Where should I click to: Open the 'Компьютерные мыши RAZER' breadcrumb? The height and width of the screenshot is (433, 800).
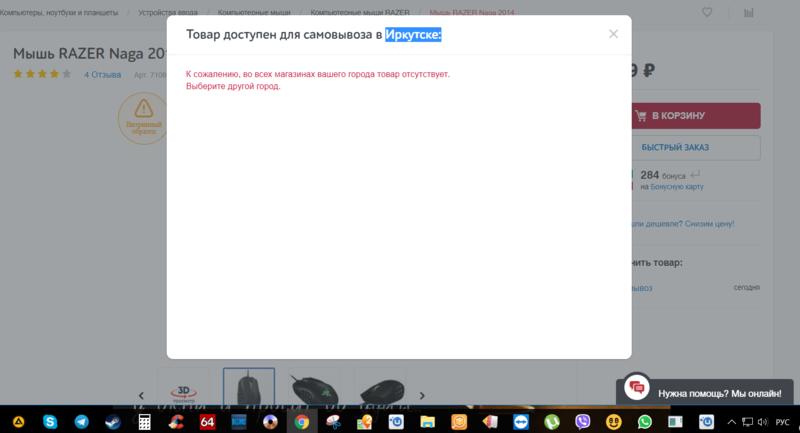point(360,12)
